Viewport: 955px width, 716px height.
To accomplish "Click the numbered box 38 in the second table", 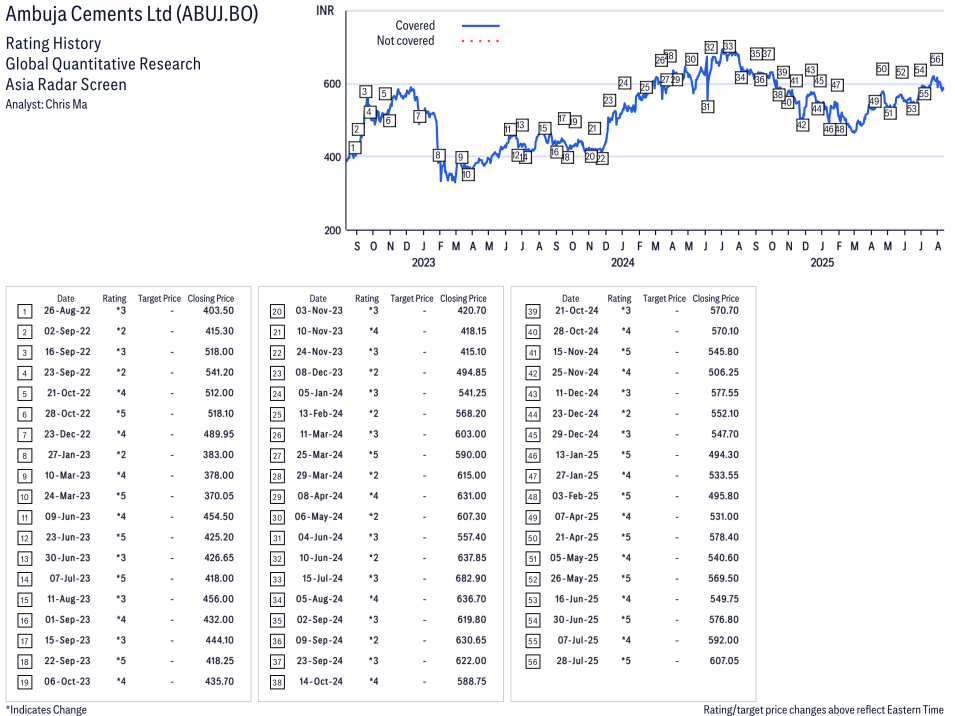I will tap(277, 683).
